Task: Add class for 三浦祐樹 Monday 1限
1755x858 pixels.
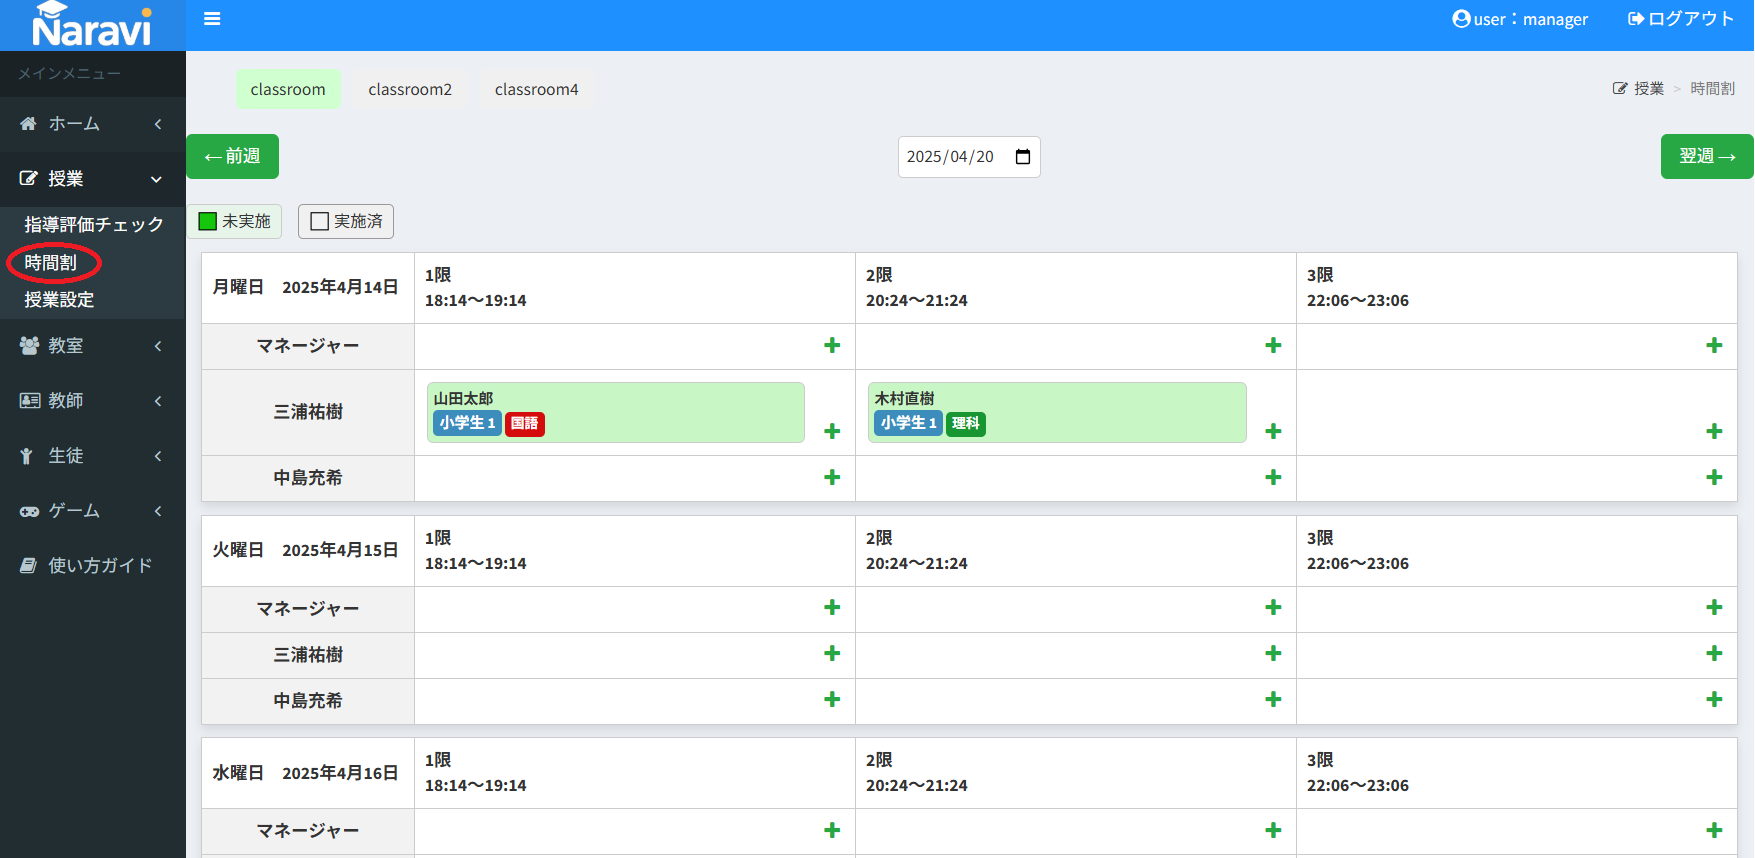Action: click(x=832, y=431)
